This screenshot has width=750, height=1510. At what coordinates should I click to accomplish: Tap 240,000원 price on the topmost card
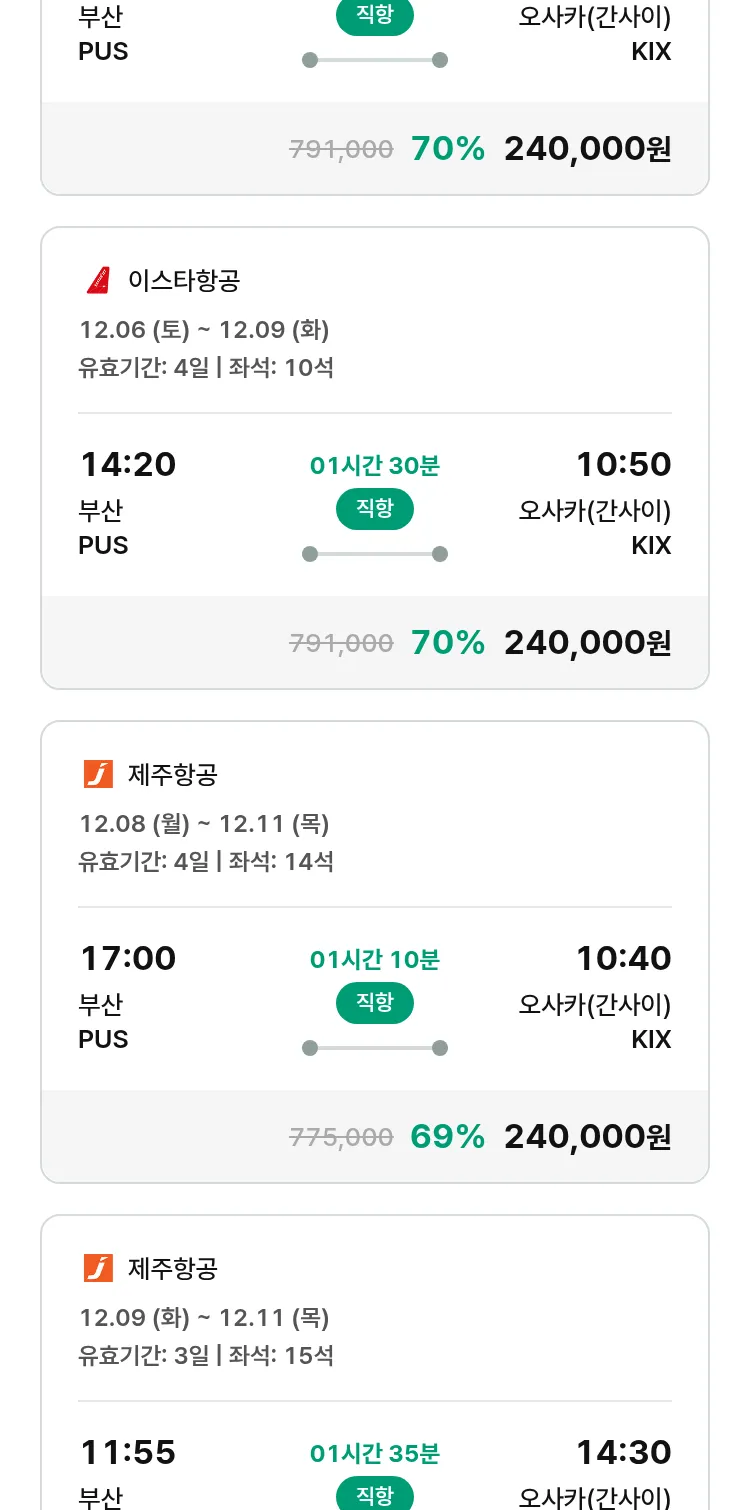pyautogui.click(x=587, y=149)
